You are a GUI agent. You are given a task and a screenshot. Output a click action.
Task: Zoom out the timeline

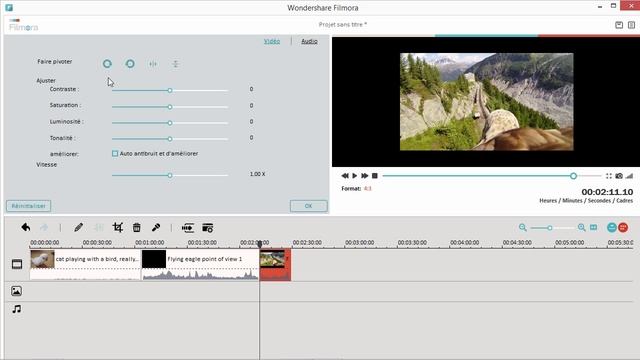522,227
